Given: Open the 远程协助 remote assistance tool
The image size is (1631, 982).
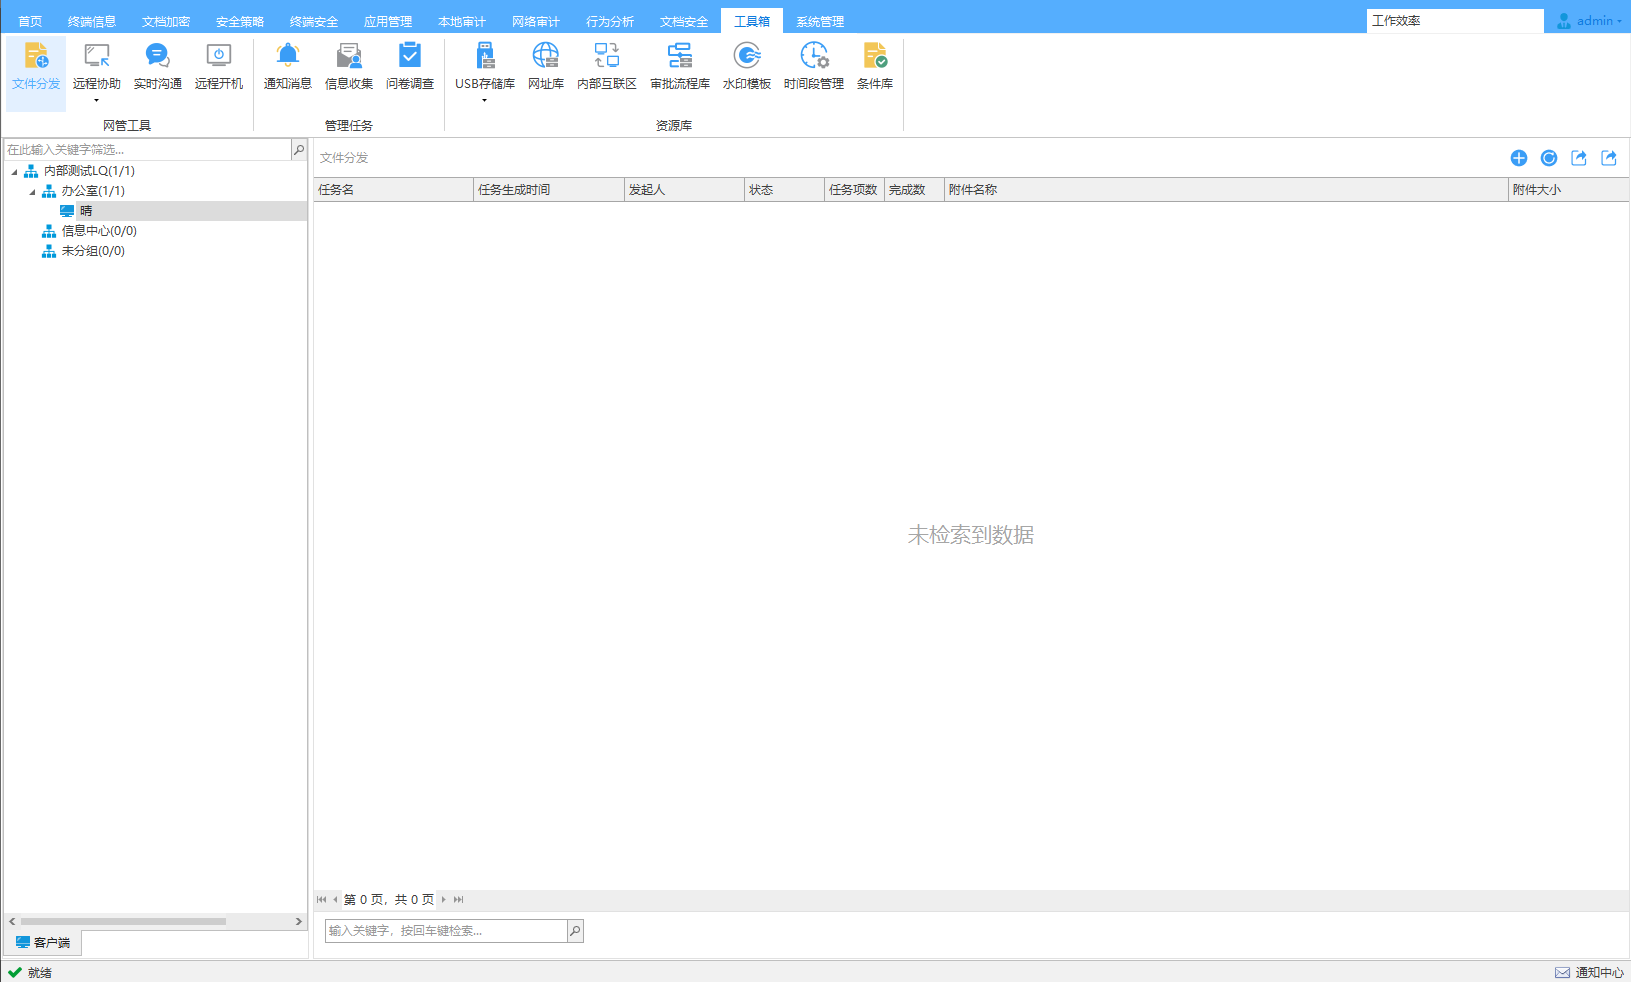Looking at the screenshot, I should (x=96, y=64).
